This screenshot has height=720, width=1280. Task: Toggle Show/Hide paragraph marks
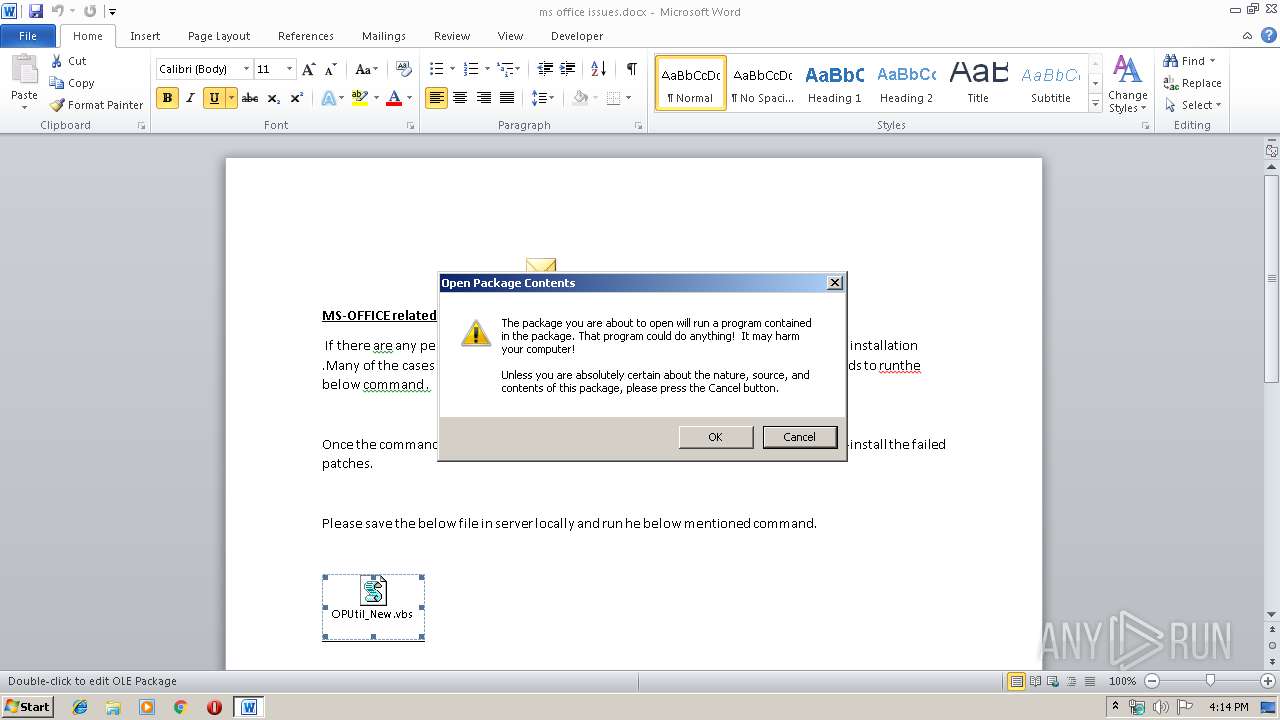coord(631,69)
